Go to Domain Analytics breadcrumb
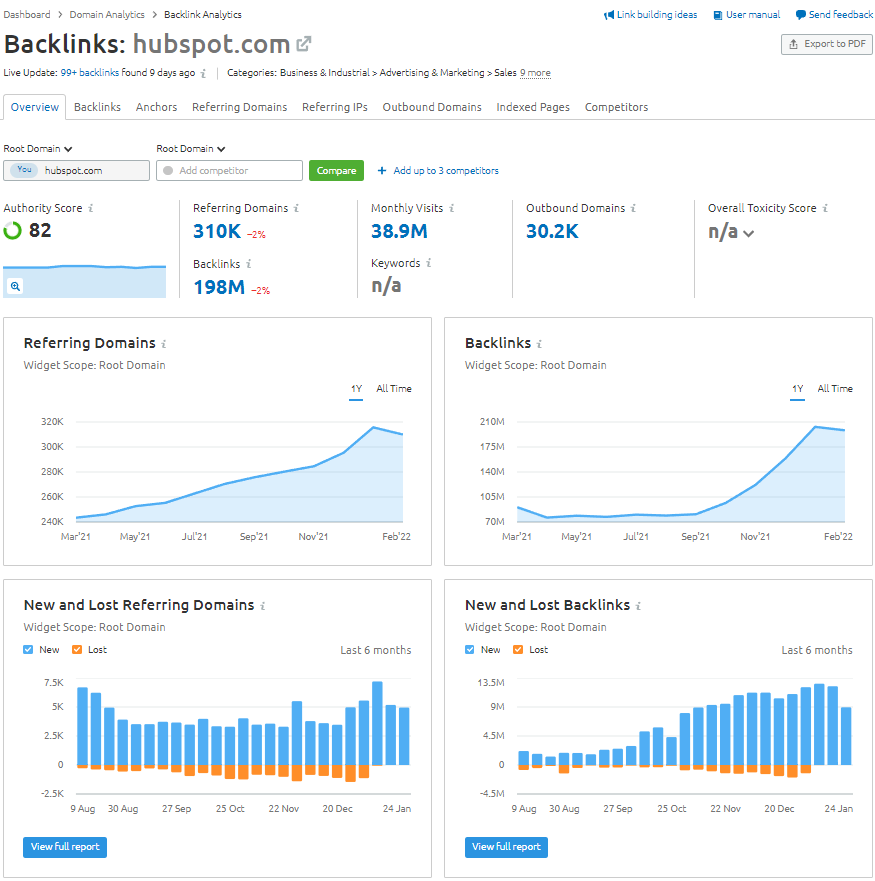 click(x=107, y=15)
